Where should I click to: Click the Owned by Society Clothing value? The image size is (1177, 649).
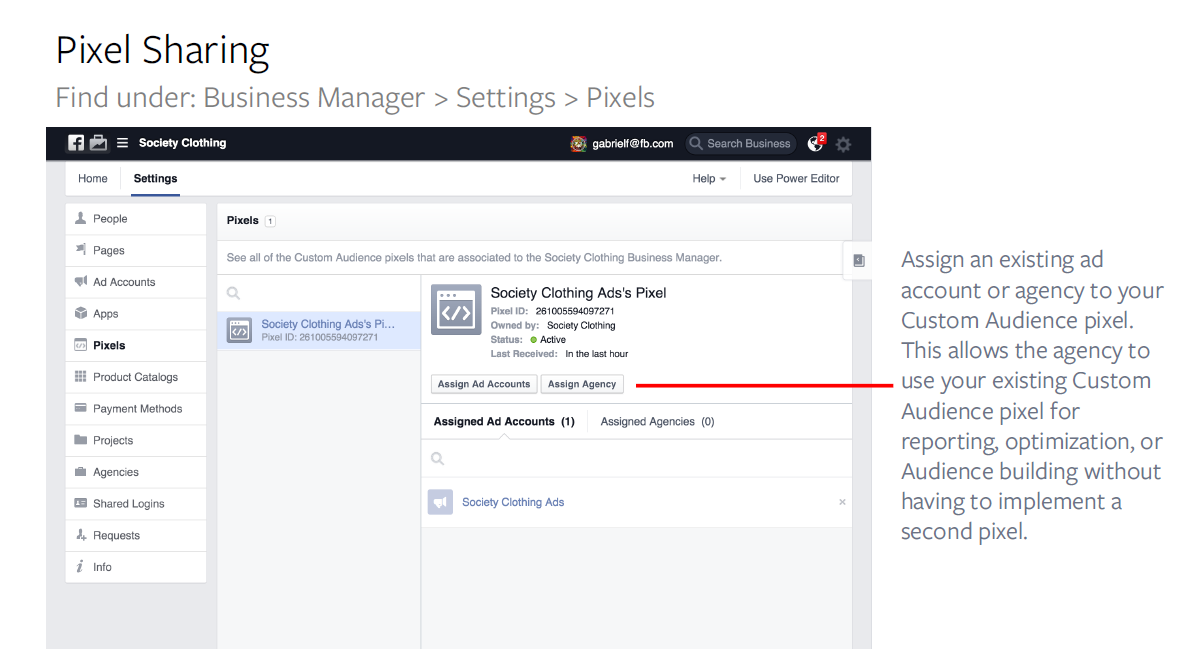tap(581, 326)
